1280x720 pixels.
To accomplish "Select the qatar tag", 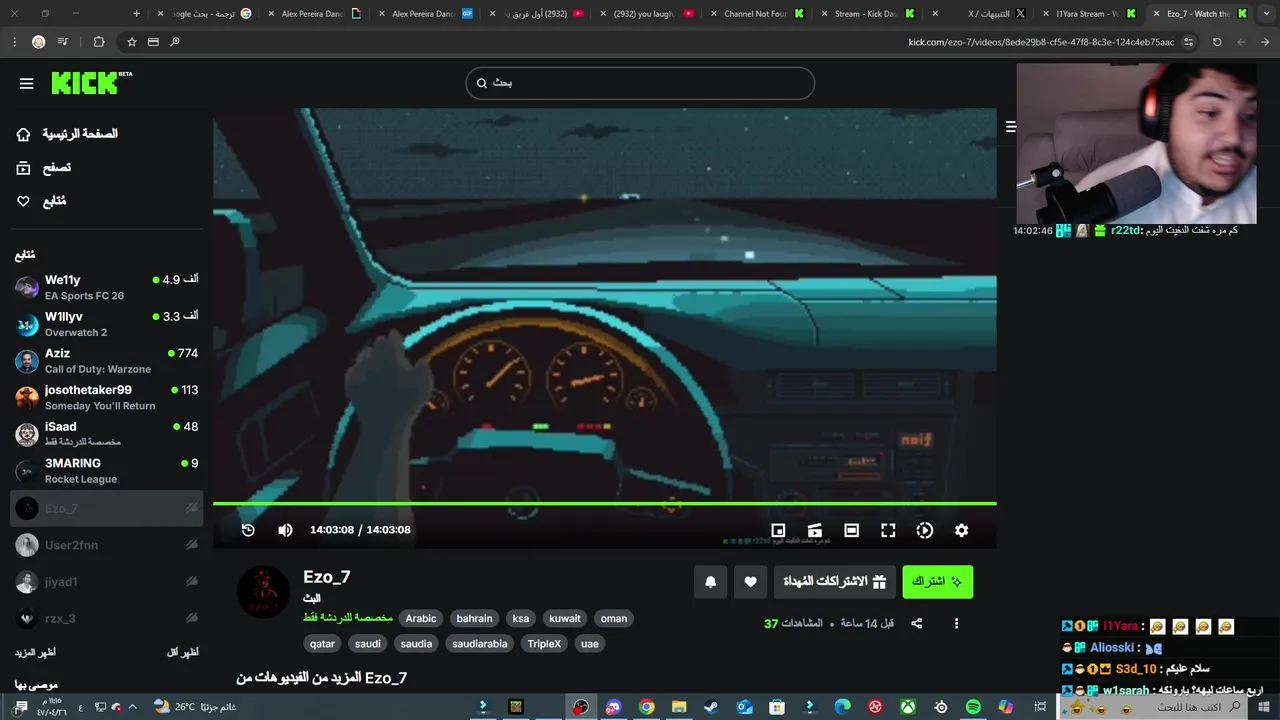I will [322, 644].
